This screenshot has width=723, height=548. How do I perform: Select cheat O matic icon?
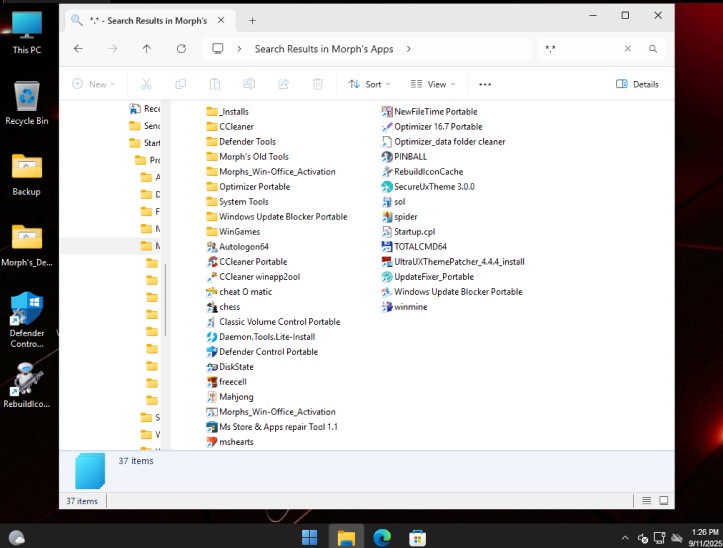coord(212,292)
